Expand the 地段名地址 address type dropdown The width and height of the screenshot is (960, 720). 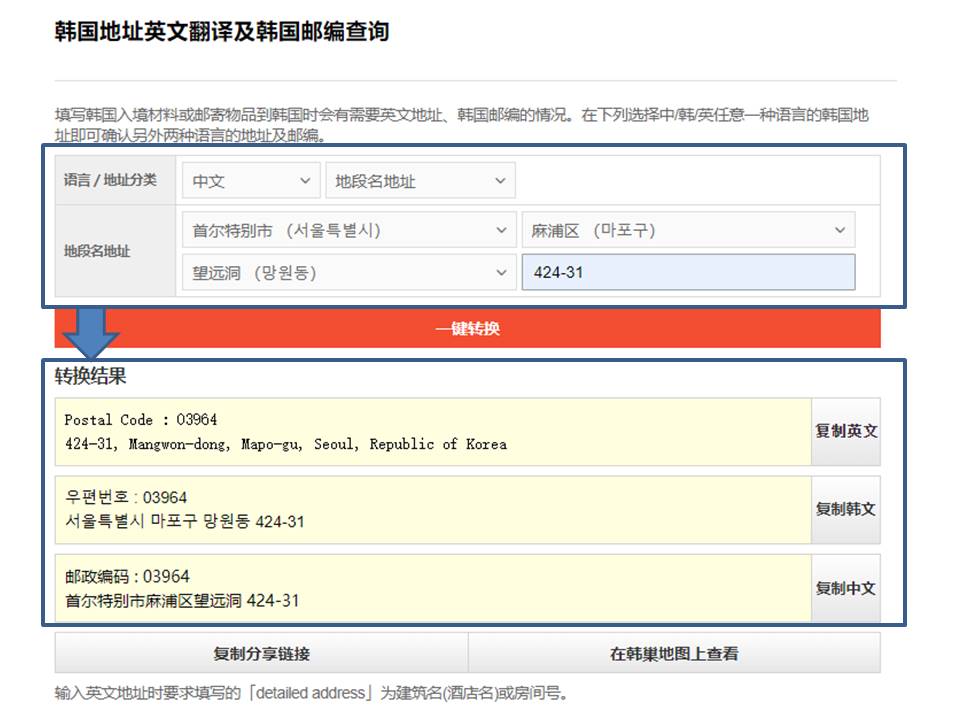click(420, 181)
